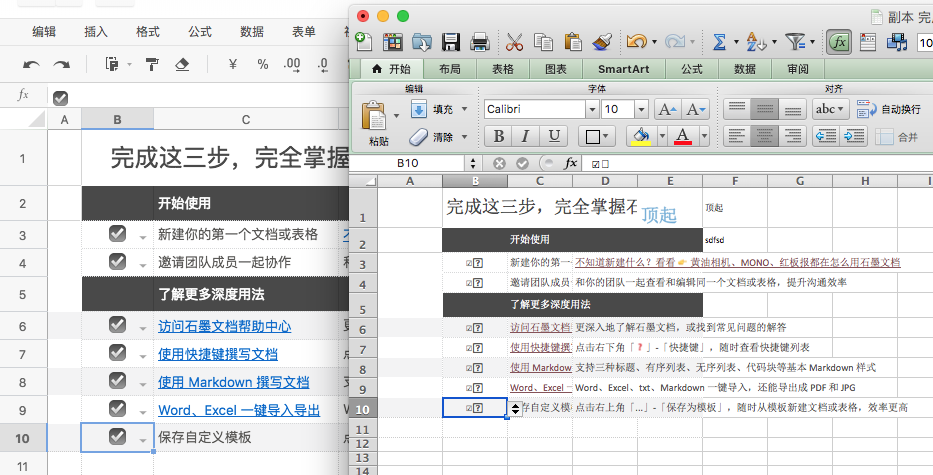Toggle Bold formatting in Excel ribbon
Image resolution: width=933 pixels, height=475 pixels.
tap(497, 136)
